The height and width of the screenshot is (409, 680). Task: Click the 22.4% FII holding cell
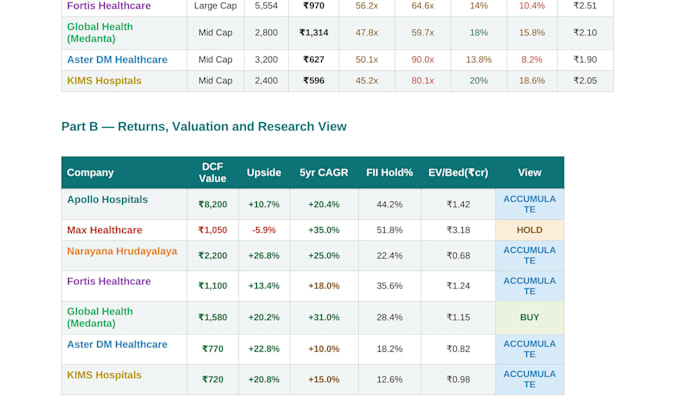389,255
